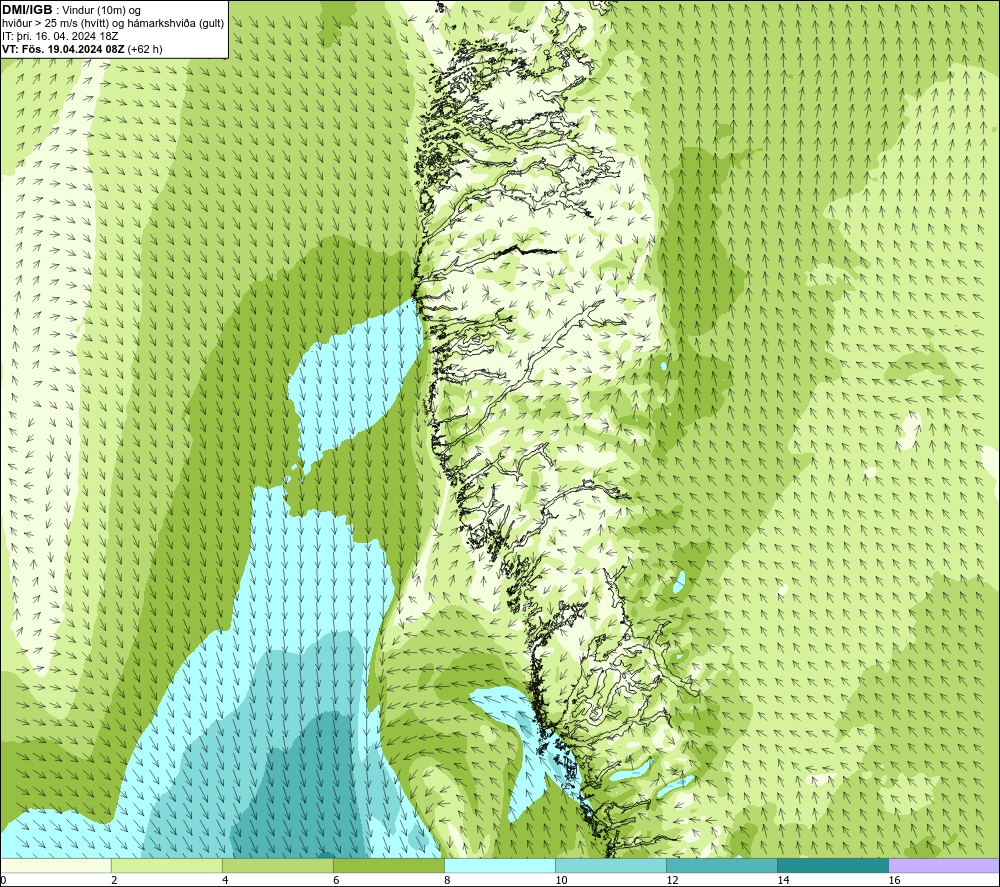Click the 0–2 m/s pale legend swatch
1000x887 pixels.
point(55,865)
